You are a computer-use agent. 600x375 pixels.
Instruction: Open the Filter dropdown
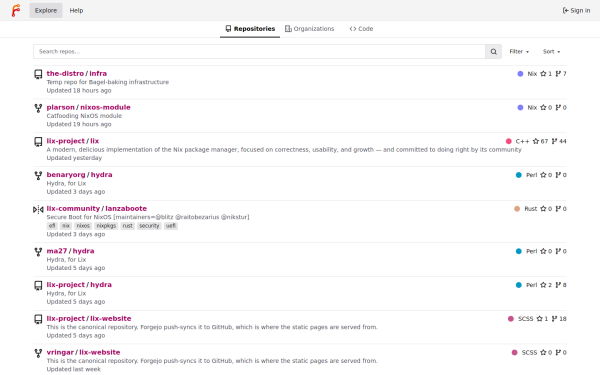[x=519, y=52]
